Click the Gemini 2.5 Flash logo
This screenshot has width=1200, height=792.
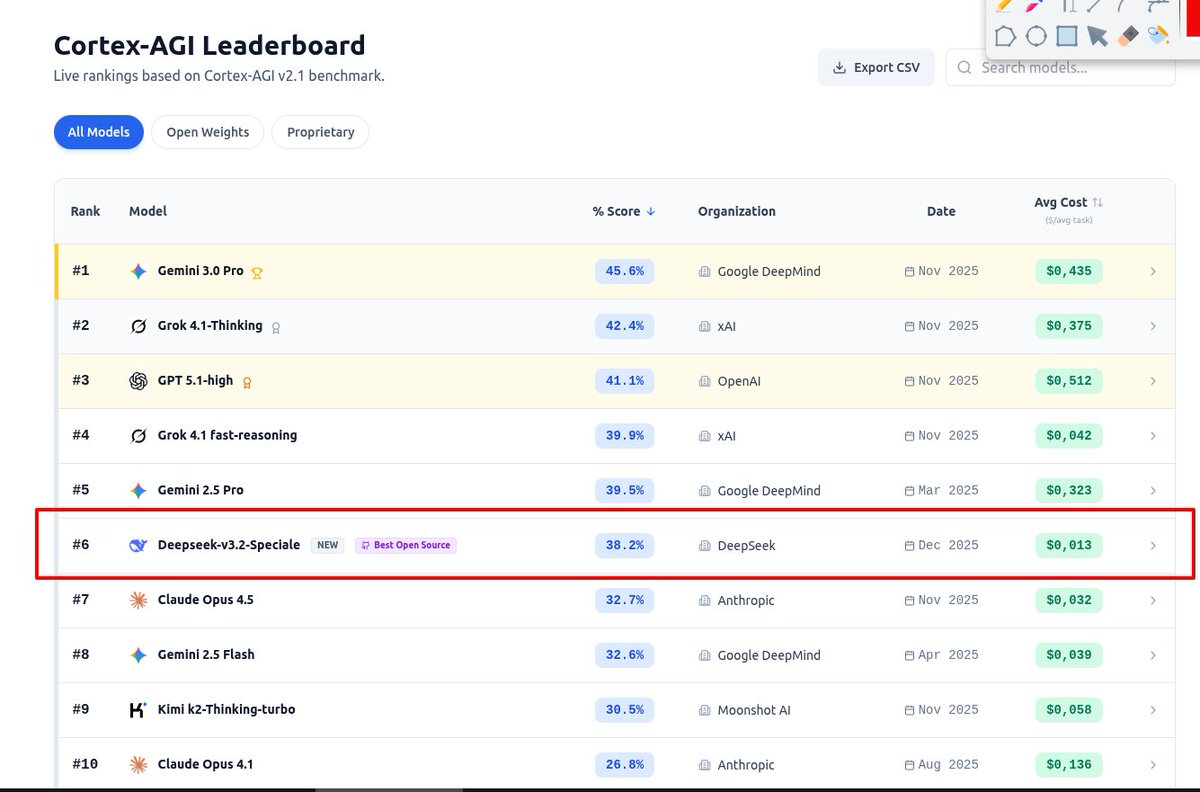[139, 655]
